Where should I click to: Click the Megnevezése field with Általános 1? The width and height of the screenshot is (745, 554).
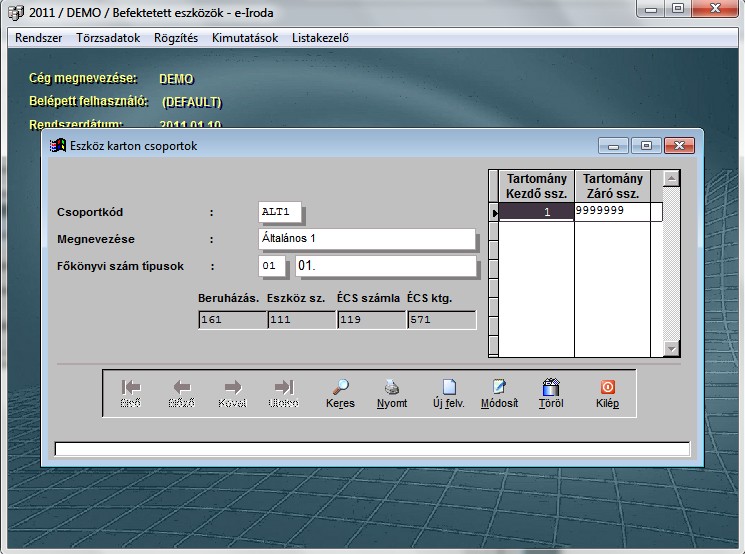[366, 239]
